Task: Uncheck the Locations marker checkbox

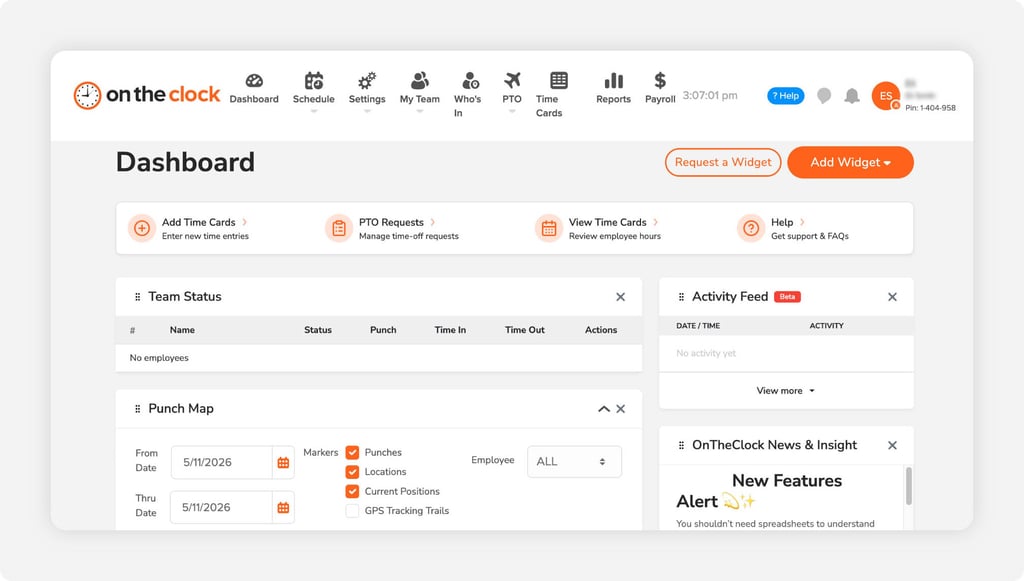Action: click(x=353, y=471)
